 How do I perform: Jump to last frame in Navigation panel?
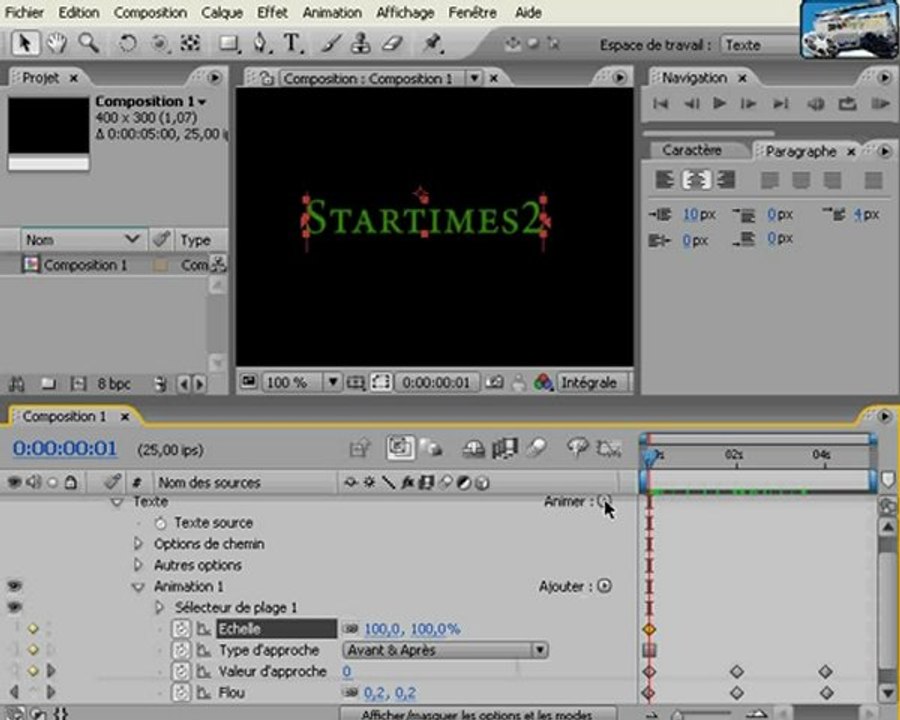(x=779, y=104)
